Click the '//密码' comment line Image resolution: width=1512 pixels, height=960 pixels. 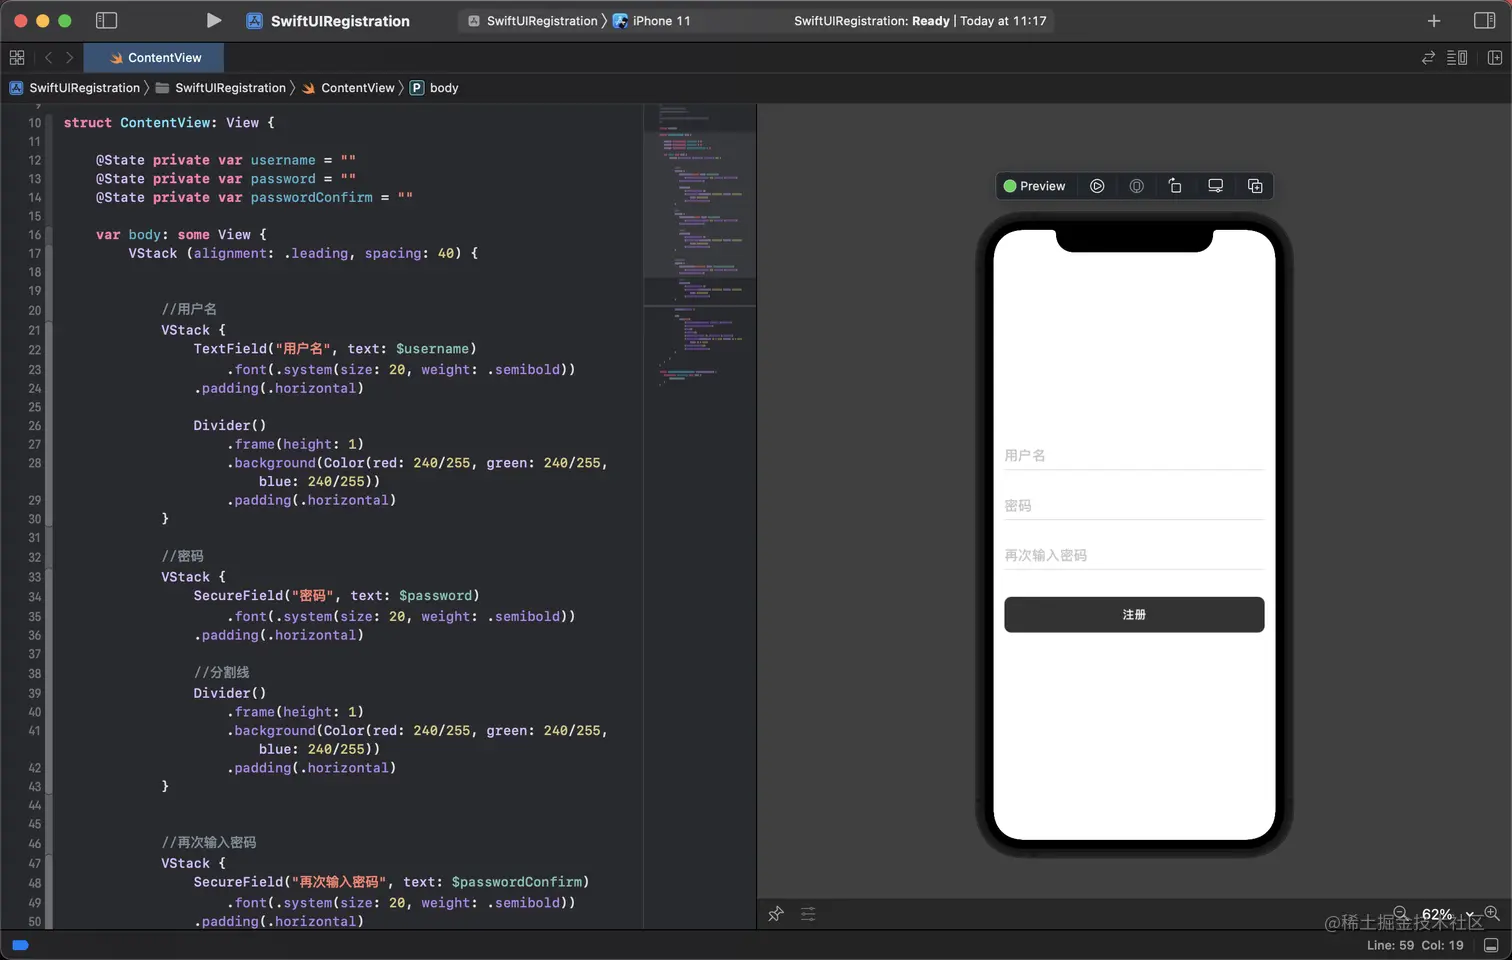coord(182,556)
